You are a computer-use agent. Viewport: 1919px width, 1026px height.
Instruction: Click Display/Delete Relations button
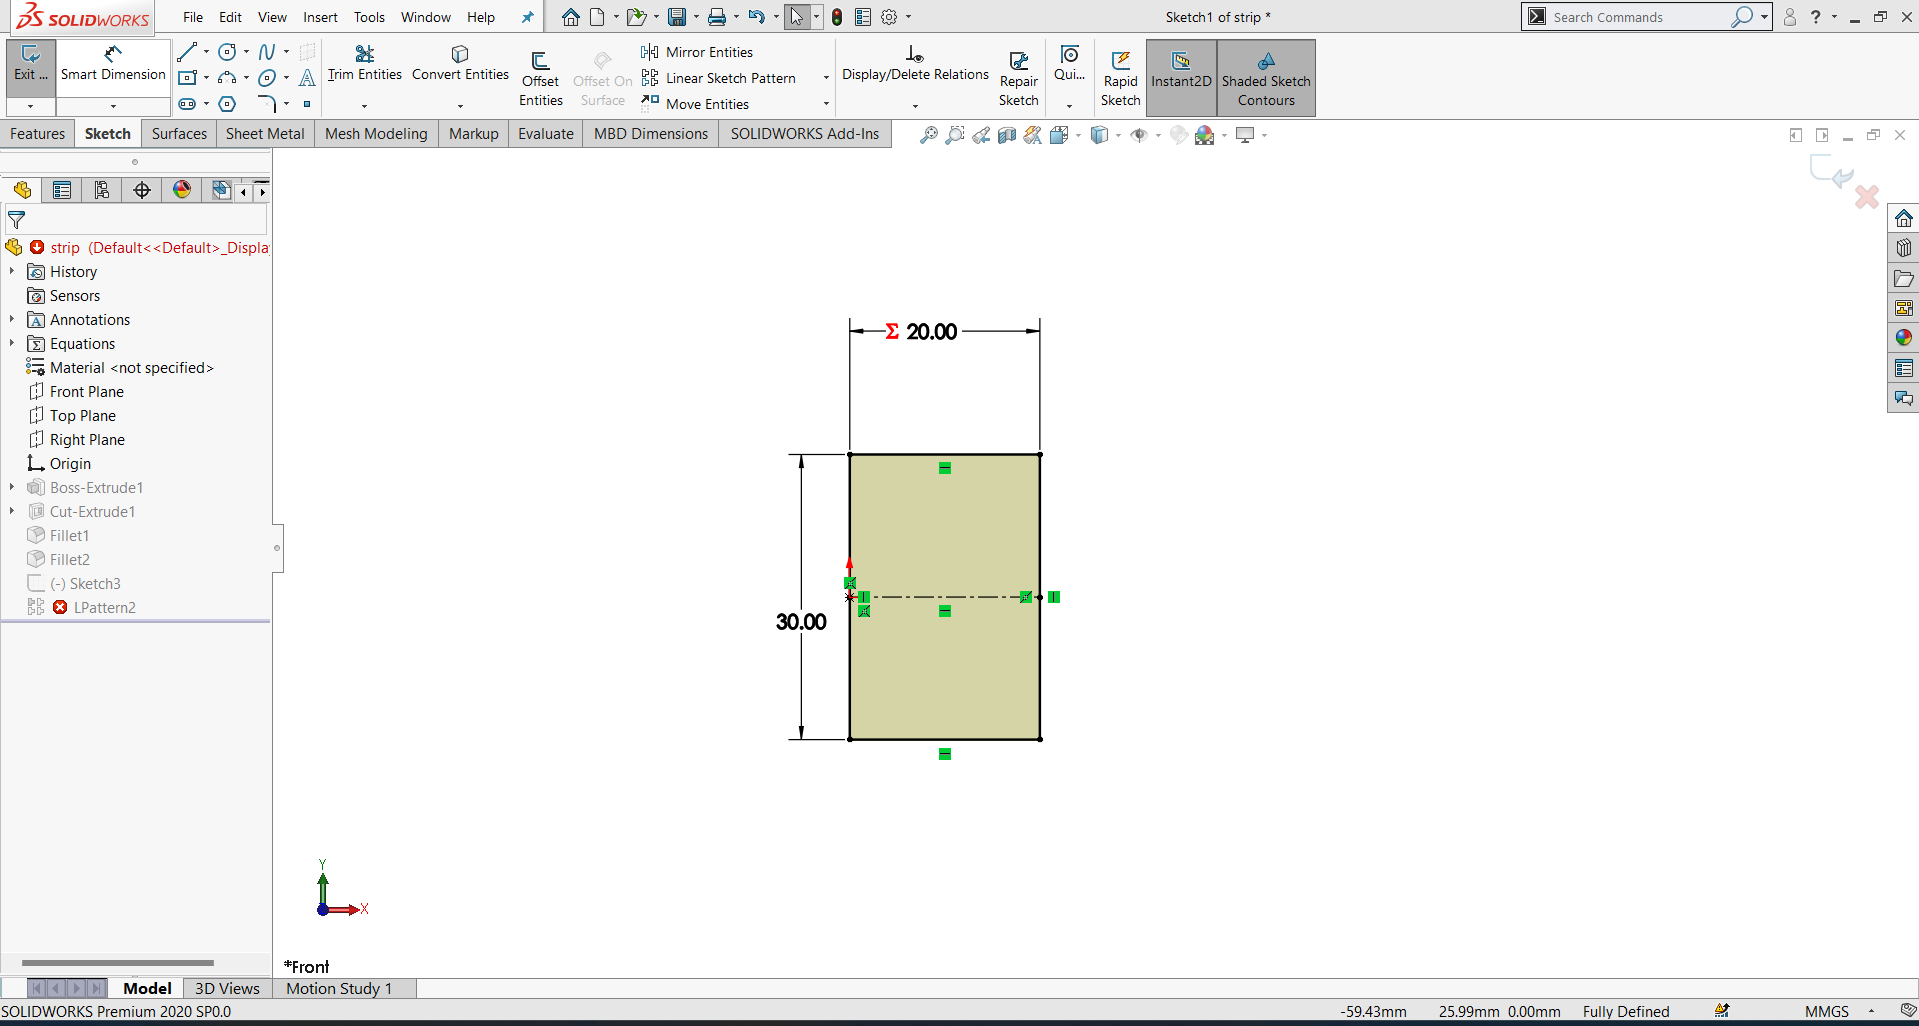(915, 64)
